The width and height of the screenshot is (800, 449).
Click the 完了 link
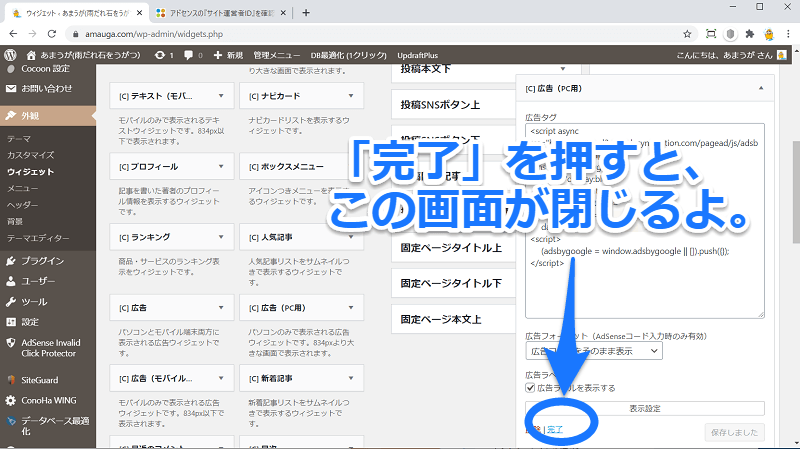(555, 428)
